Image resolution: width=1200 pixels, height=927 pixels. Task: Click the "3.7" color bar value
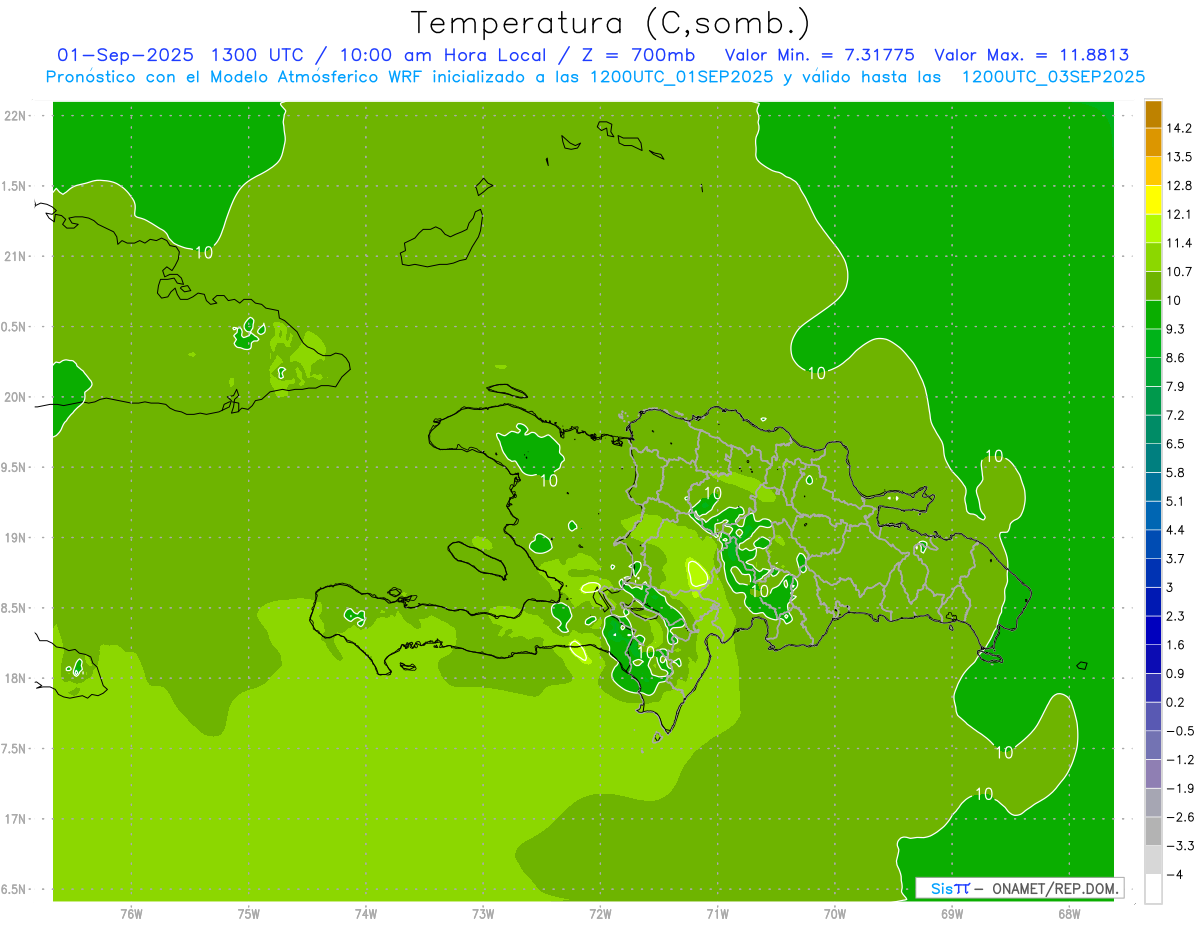tap(1176, 558)
